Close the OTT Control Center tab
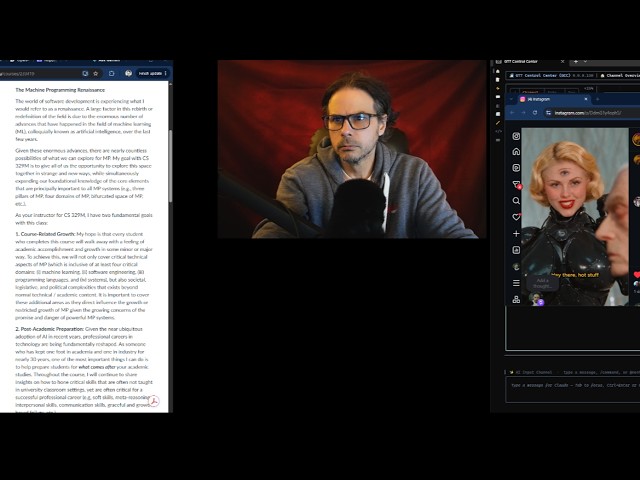Screen dimensions: 640x480 point(562,61)
